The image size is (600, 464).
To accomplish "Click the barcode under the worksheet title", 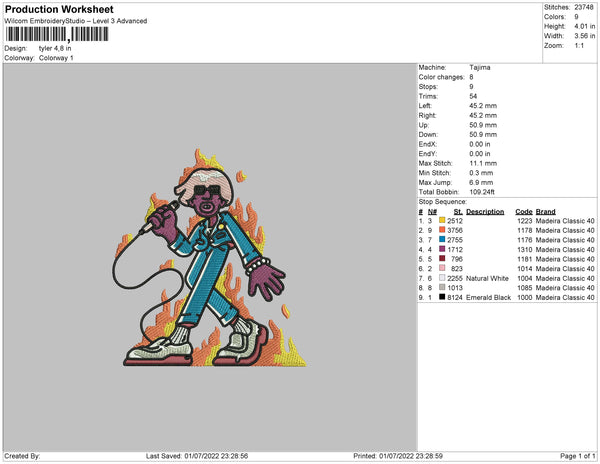I will pos(57,34).
